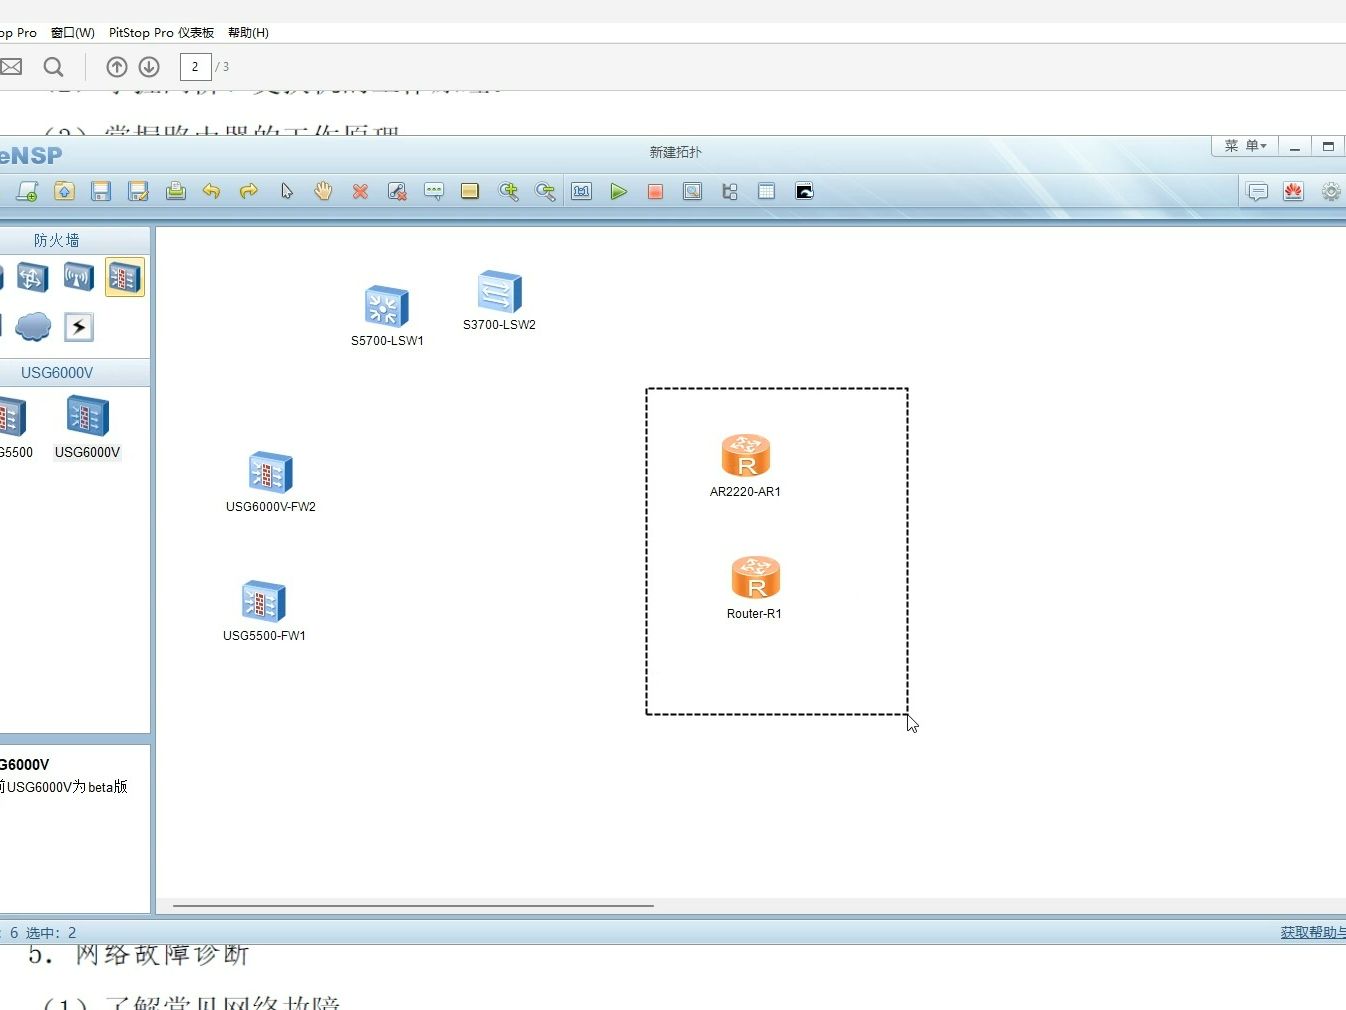Click the 获取帮助 help link in status bar
Viewport: 1346px width, 1010px height.
click(x=1313, y=932)
